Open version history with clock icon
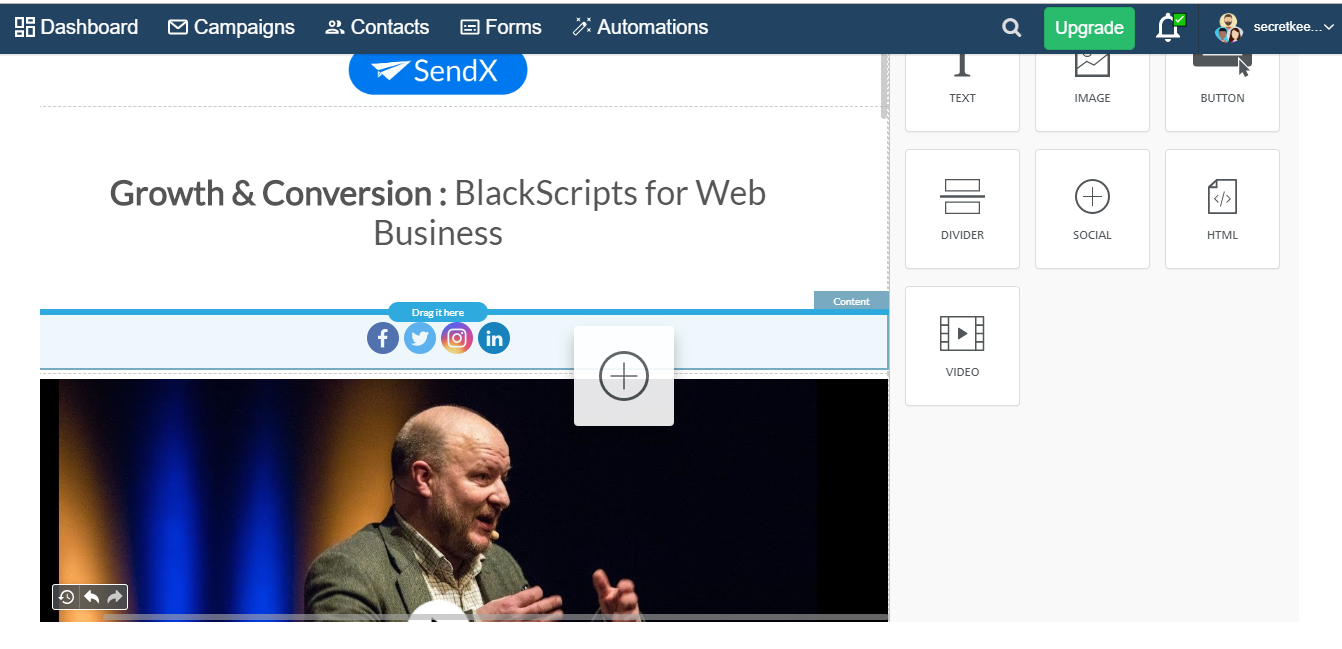This screenshot has height=649, width=1342. [x=65, y=596]
